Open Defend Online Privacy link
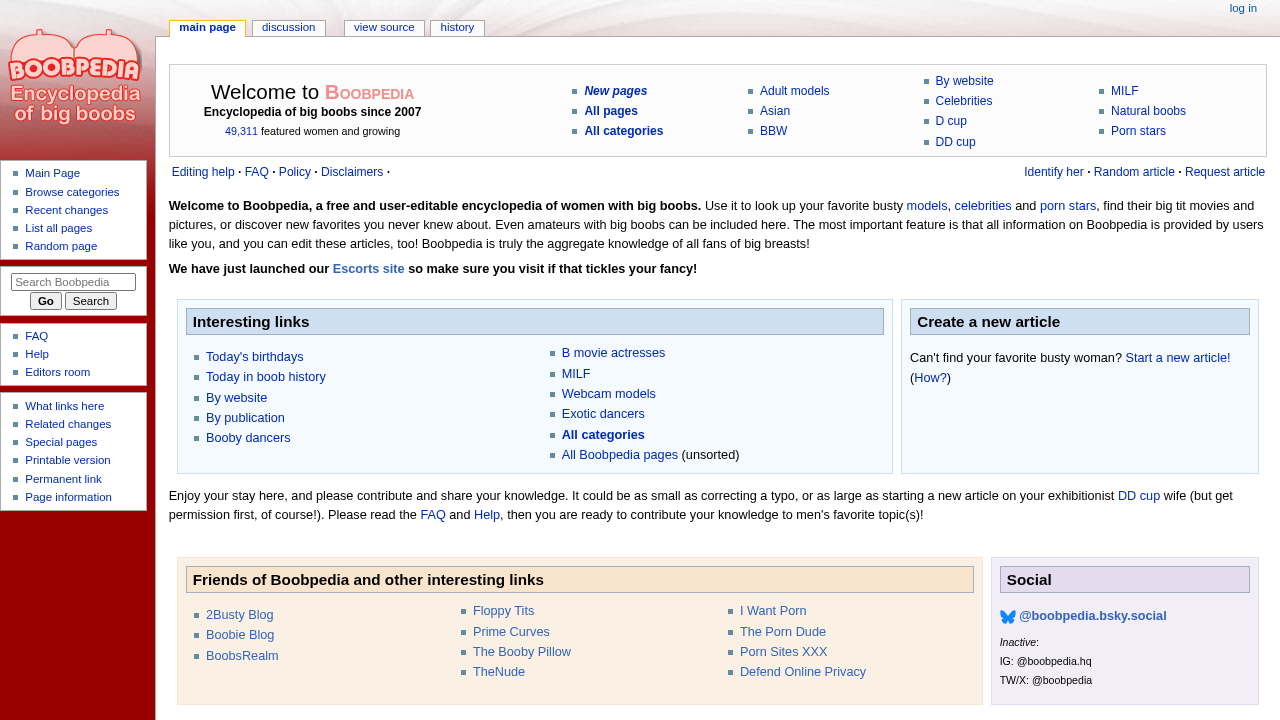The width and height of the screenshot is (1280, 720). coord(803,672)
